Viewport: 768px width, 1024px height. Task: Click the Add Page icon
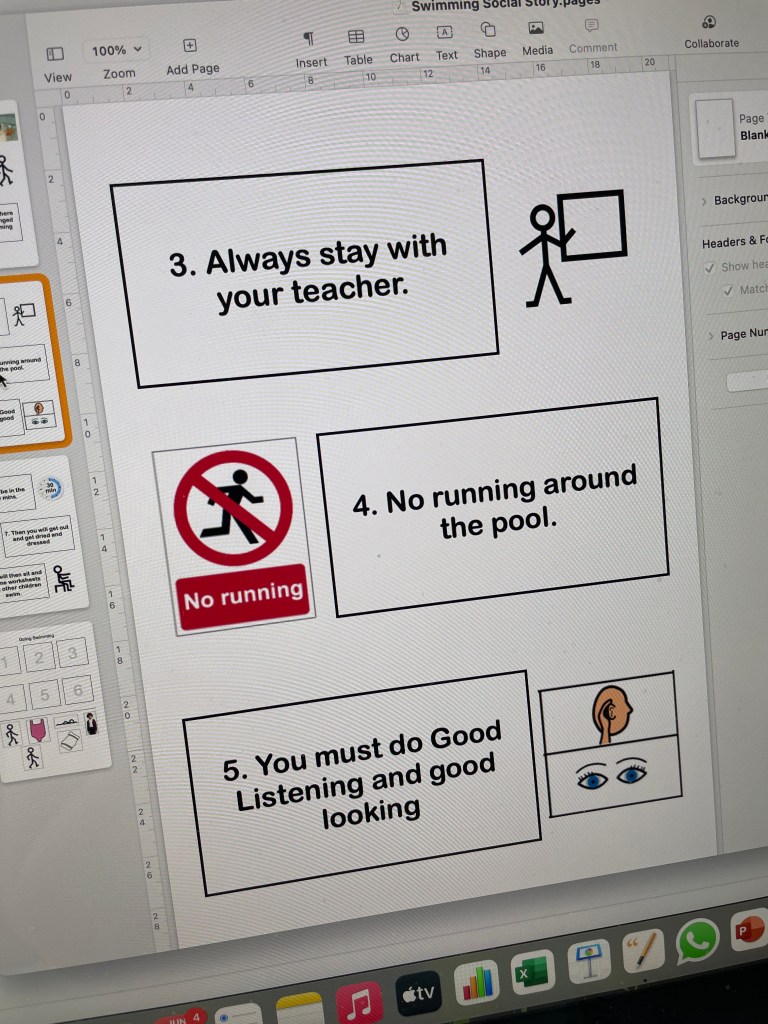point(190,46)
